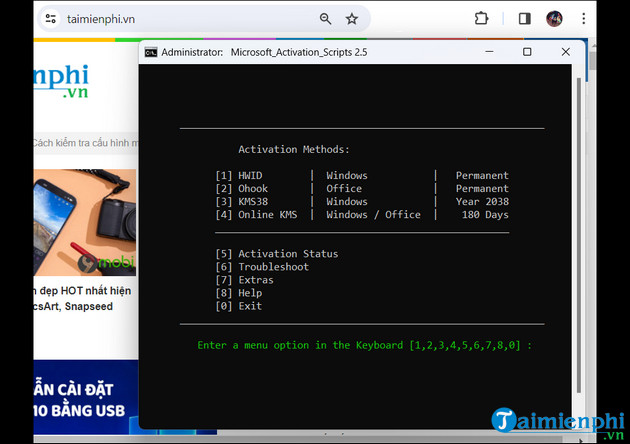Viewport: 630px width, 444px height.
Task: Click the taimienphi.vn address bar
Action: coord(204,19)
